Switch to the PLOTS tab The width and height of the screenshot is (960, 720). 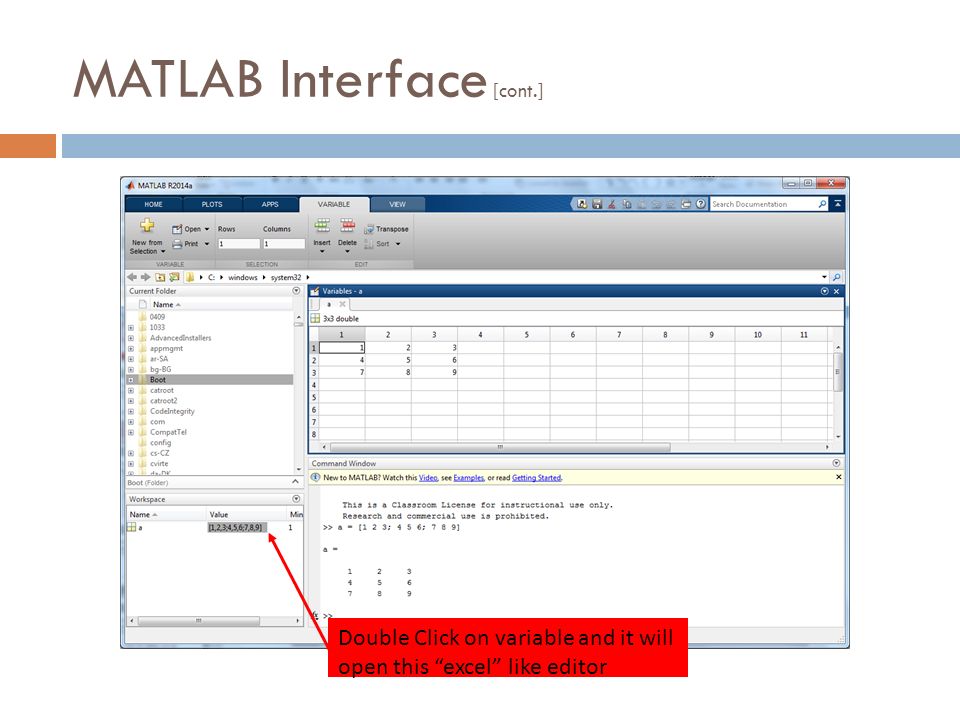(x=212, y=204)
